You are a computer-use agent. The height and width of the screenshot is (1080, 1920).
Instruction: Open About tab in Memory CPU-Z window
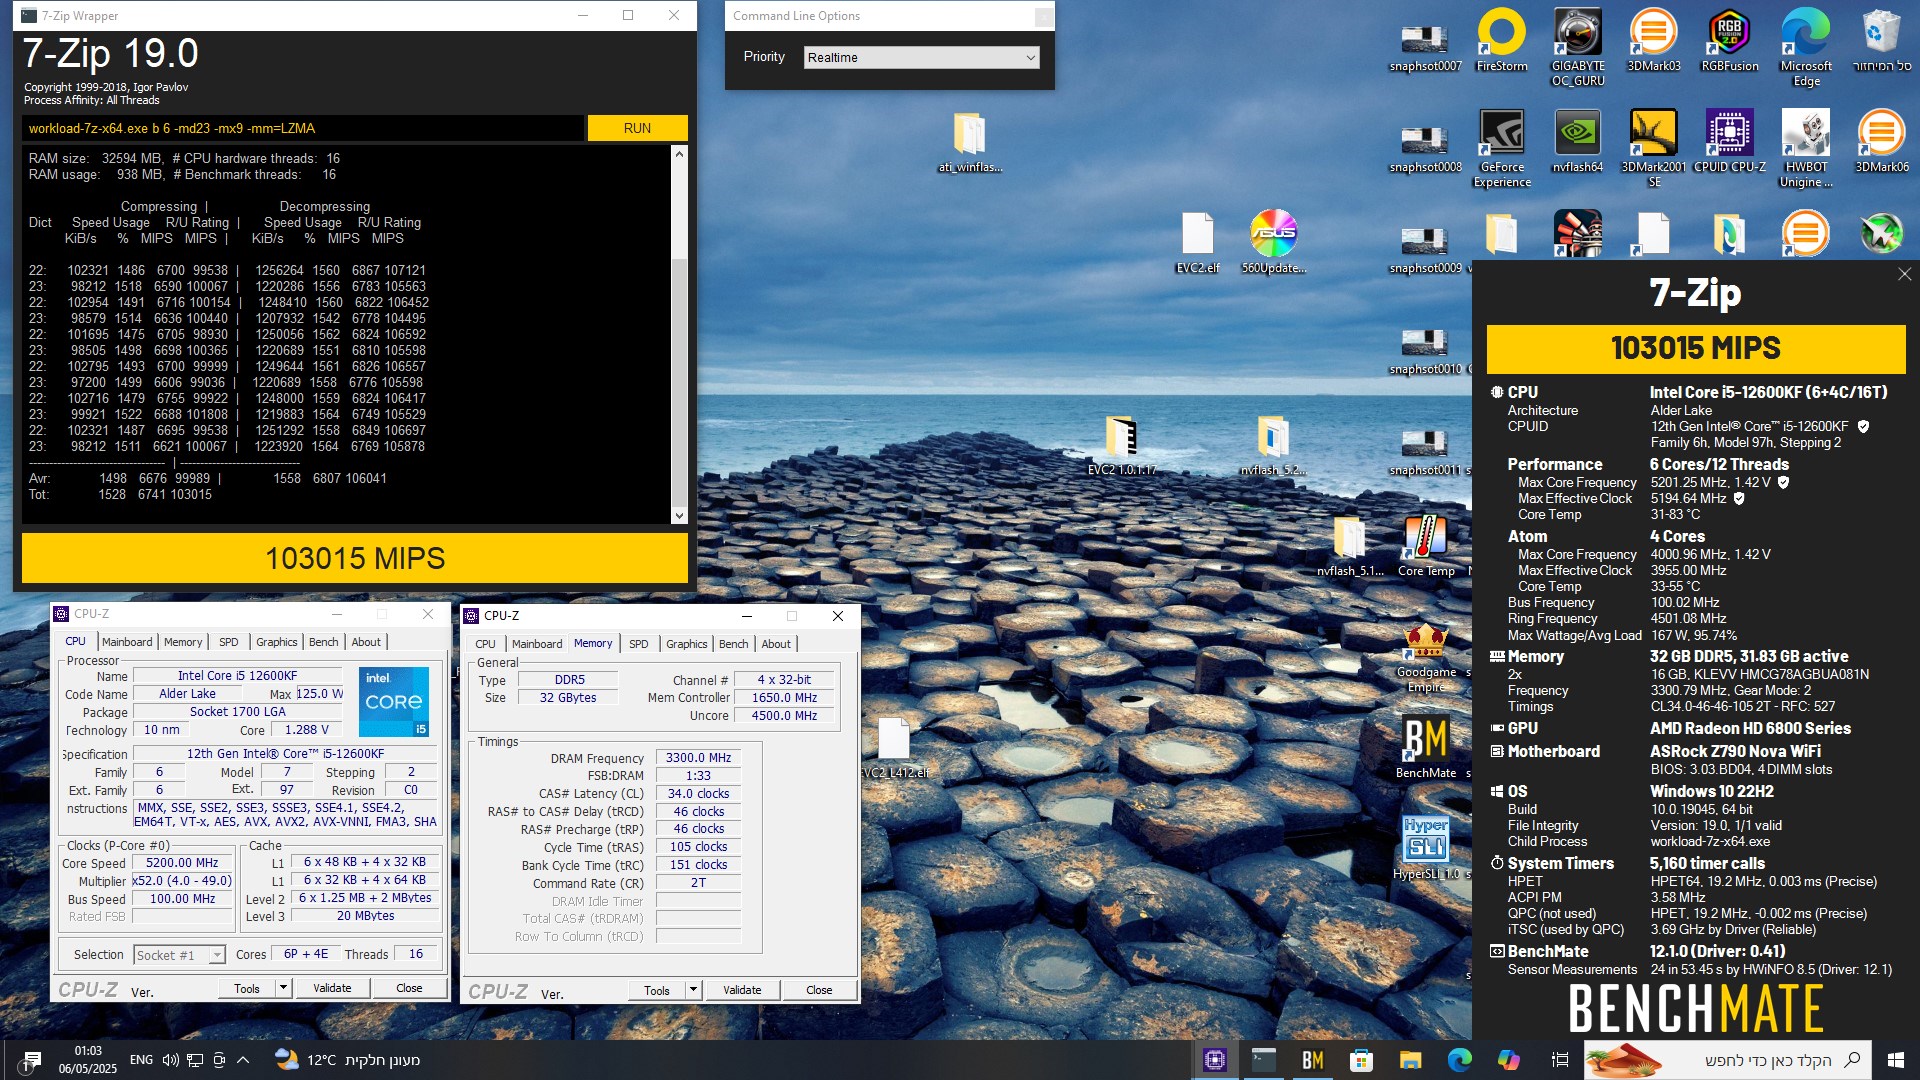776,644
